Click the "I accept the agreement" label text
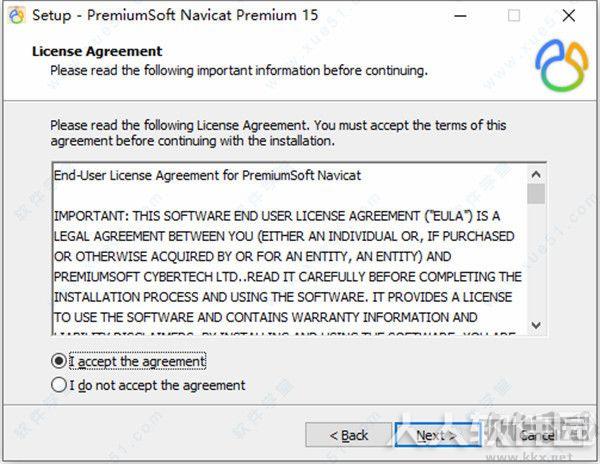 [137, 361]
